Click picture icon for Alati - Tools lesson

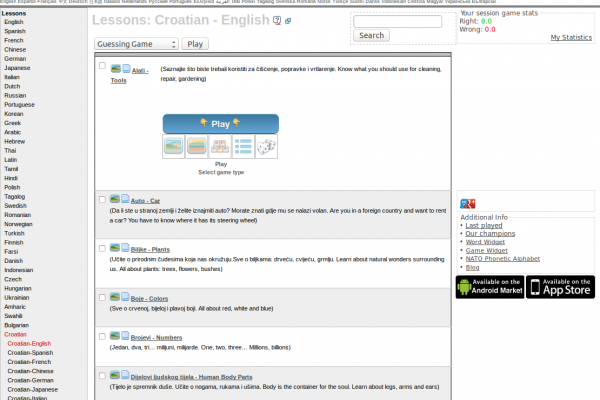coord(116,69)
